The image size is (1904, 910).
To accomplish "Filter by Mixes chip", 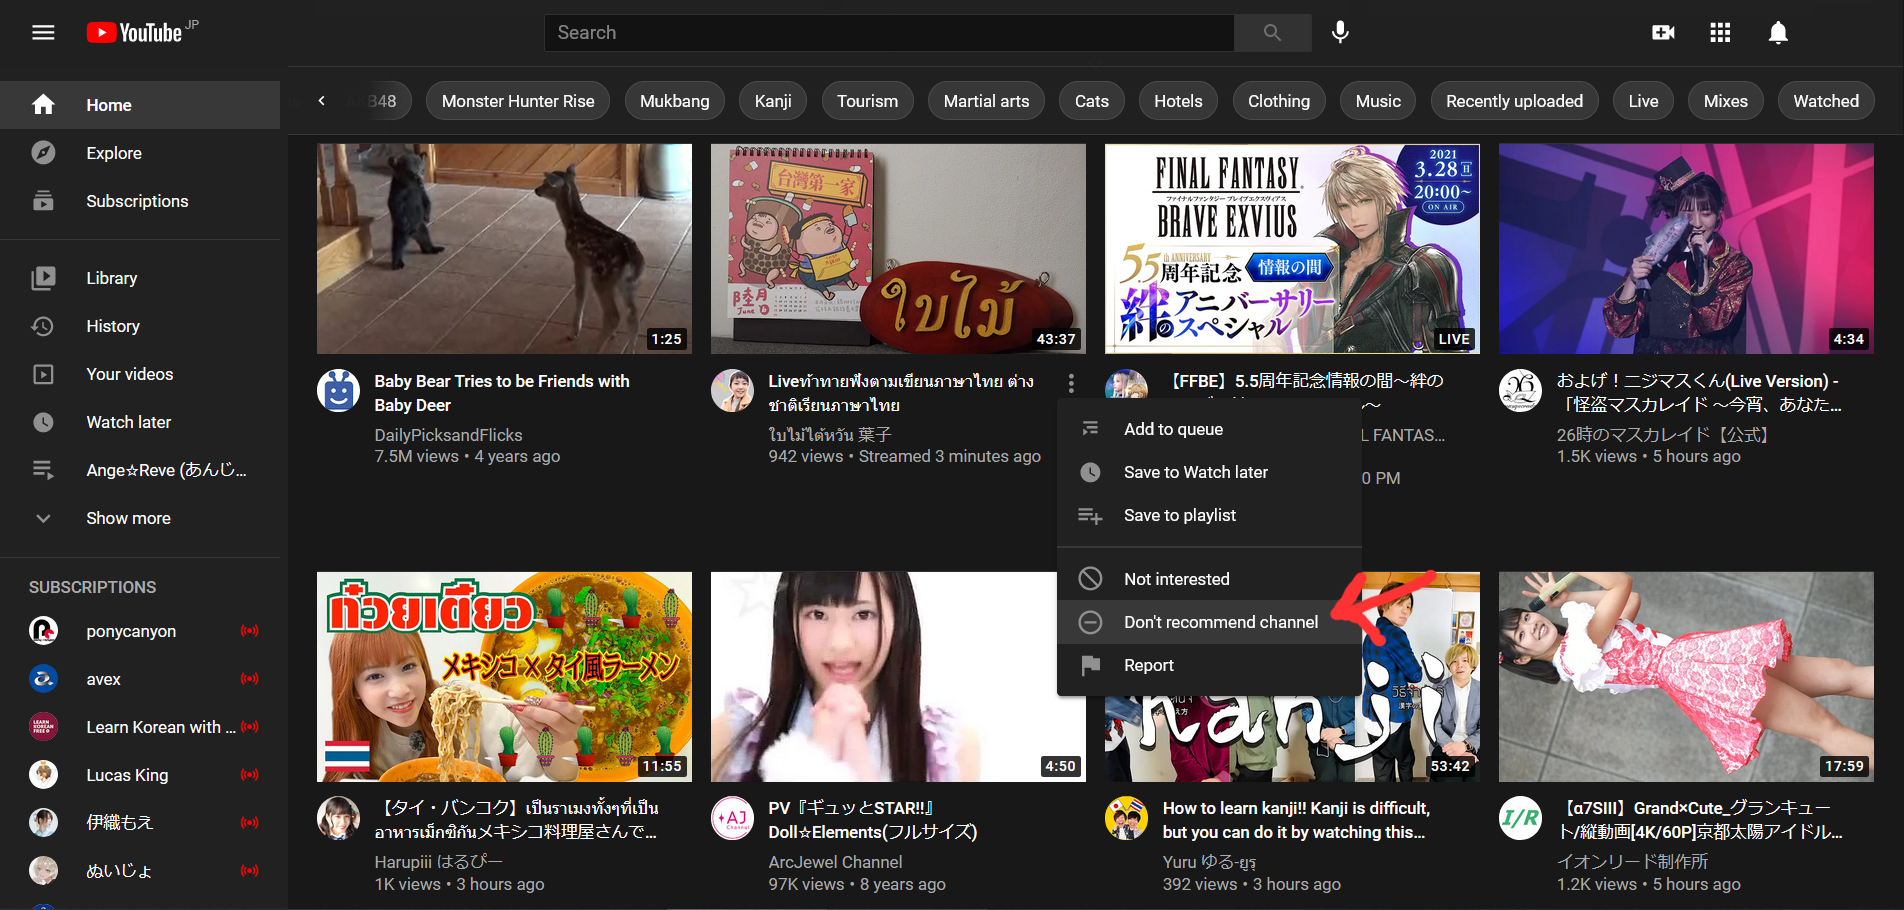I will 1726,101.
